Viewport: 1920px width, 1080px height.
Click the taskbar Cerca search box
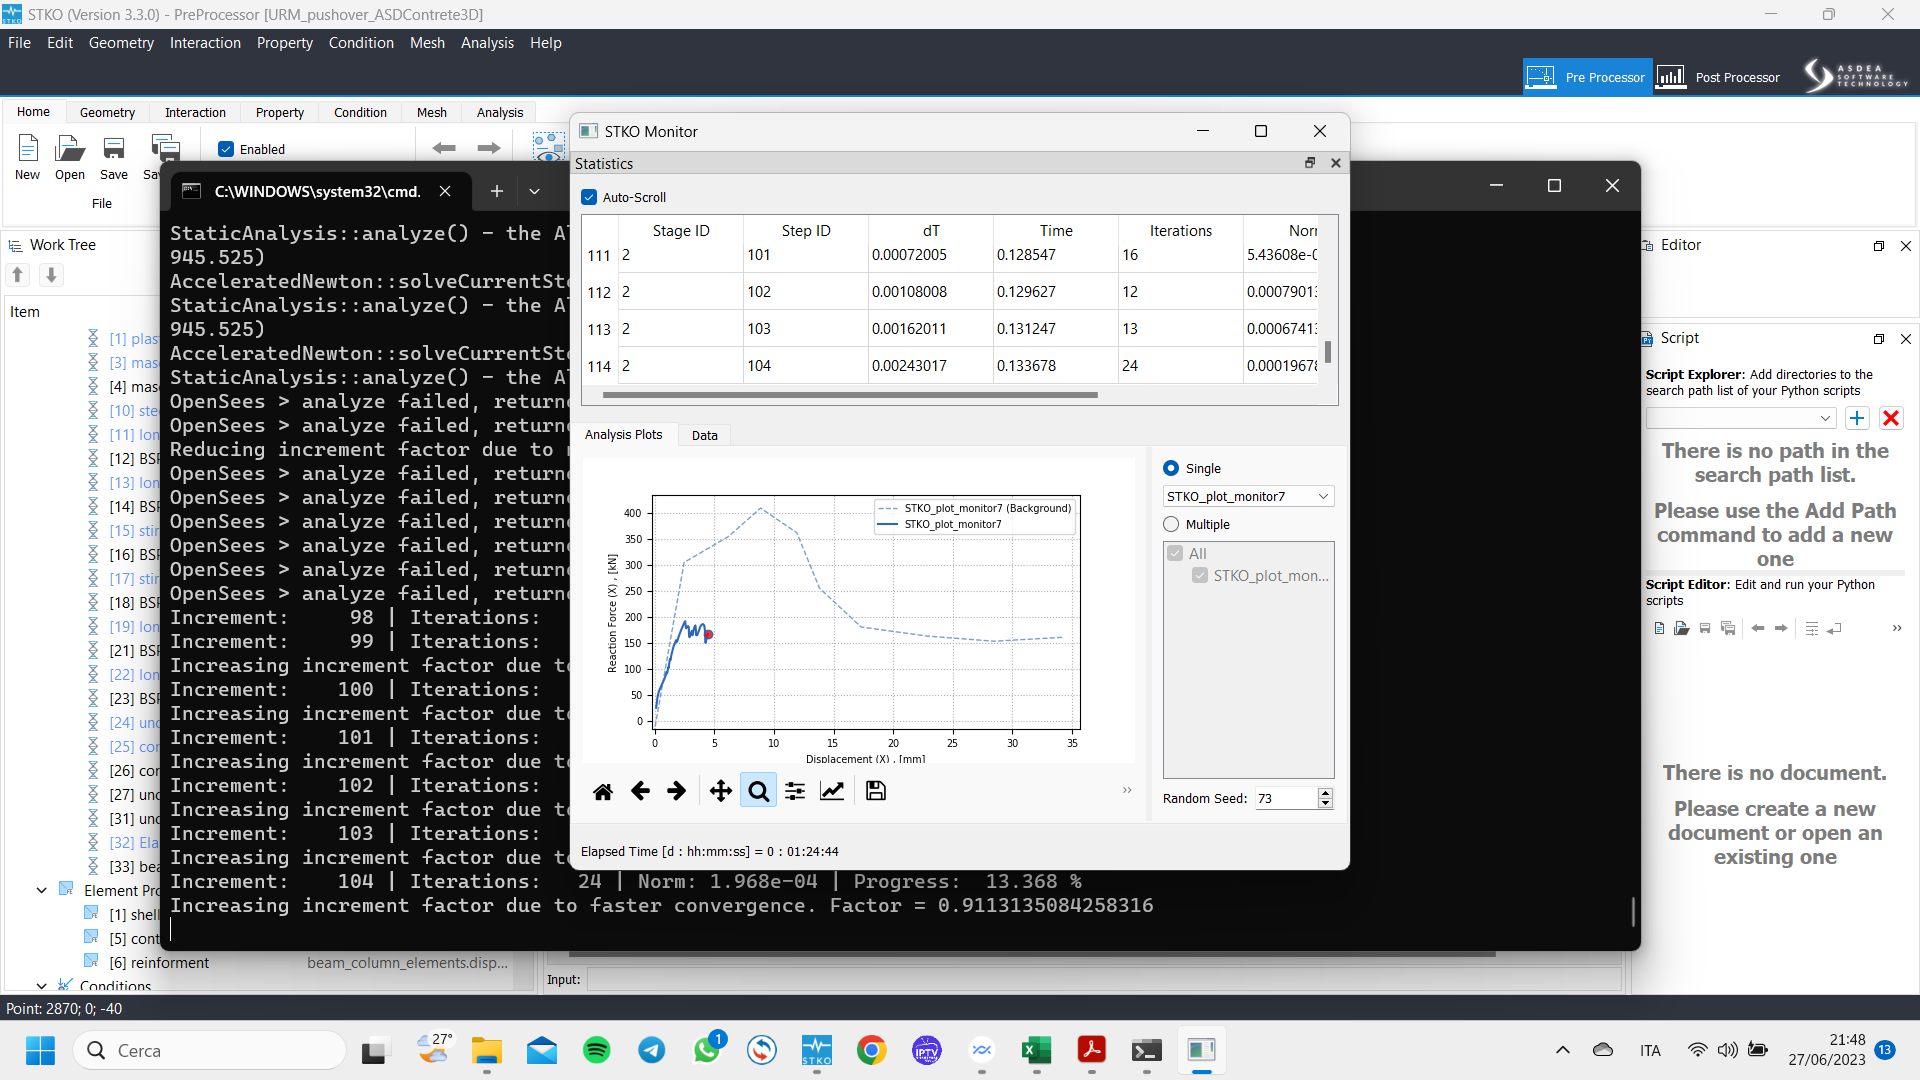coord(210,1050)
